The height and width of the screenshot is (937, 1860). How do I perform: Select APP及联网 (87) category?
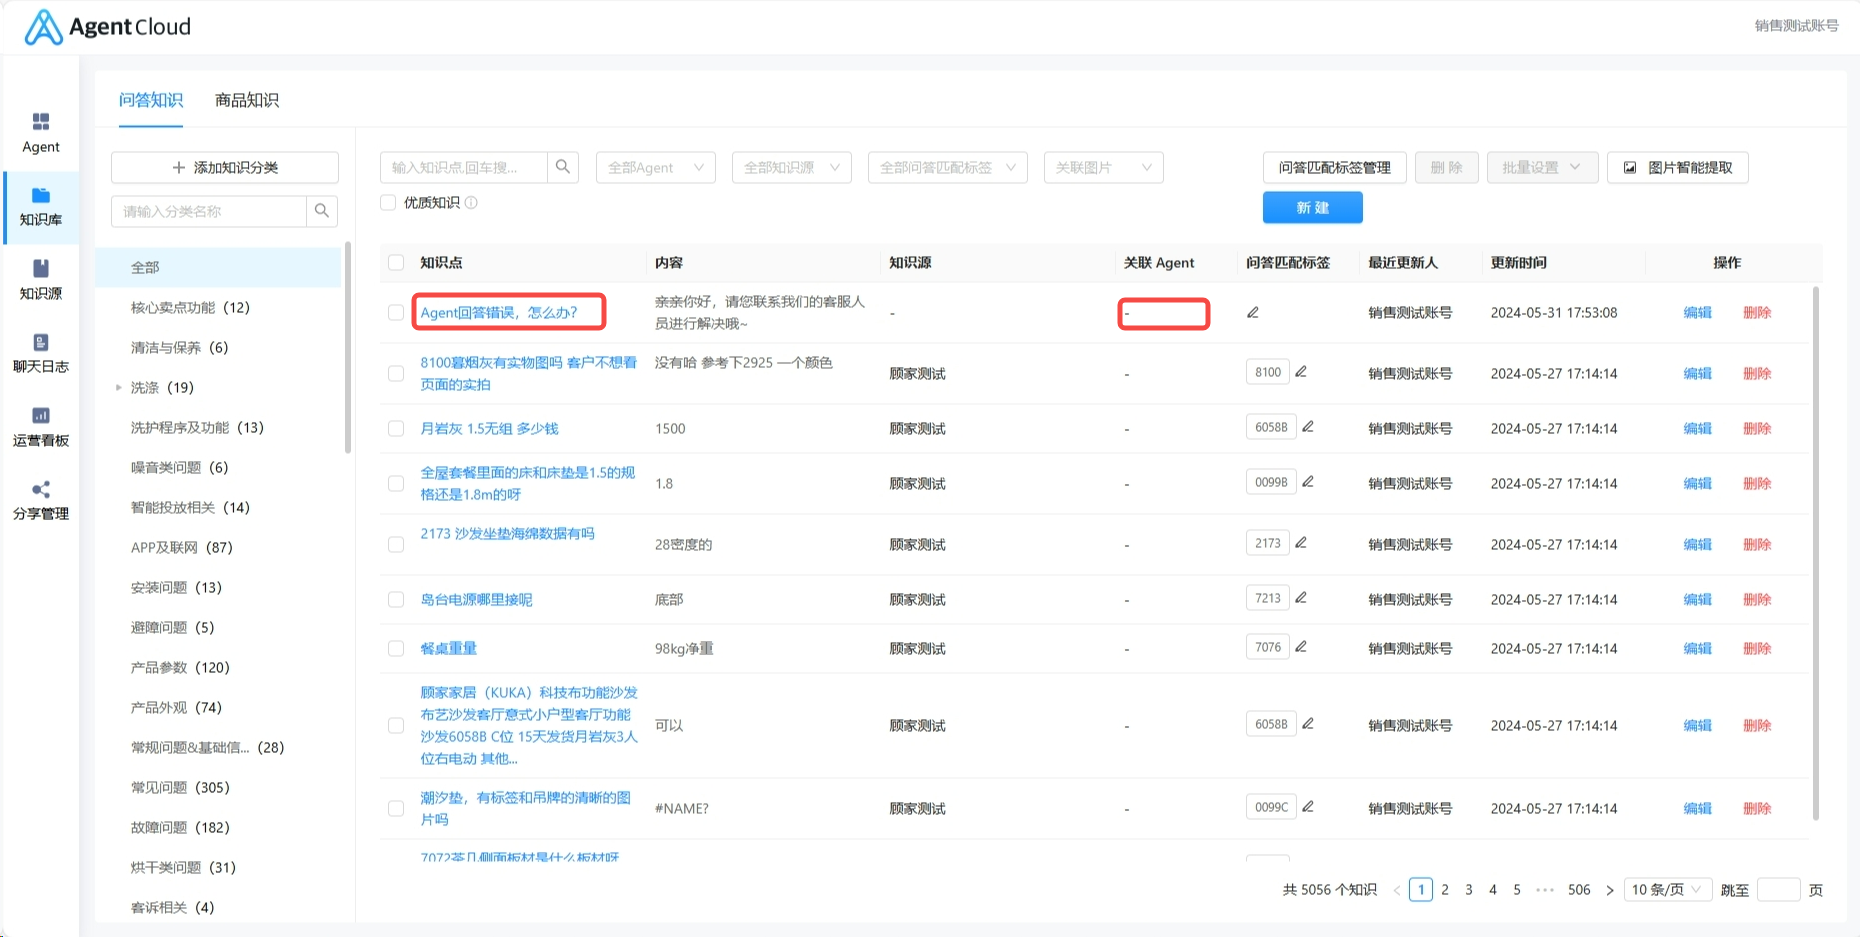[182, 547]
